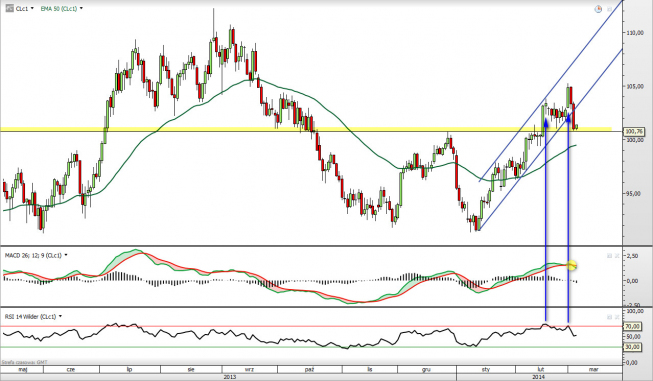Select the wrz month on time axis
The width and height of the screenshot is (653, 381).
tap(249, 369)
